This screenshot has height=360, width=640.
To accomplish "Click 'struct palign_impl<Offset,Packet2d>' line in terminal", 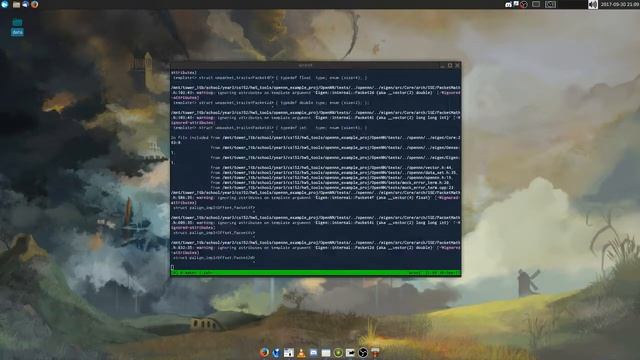I will [213, 258].
